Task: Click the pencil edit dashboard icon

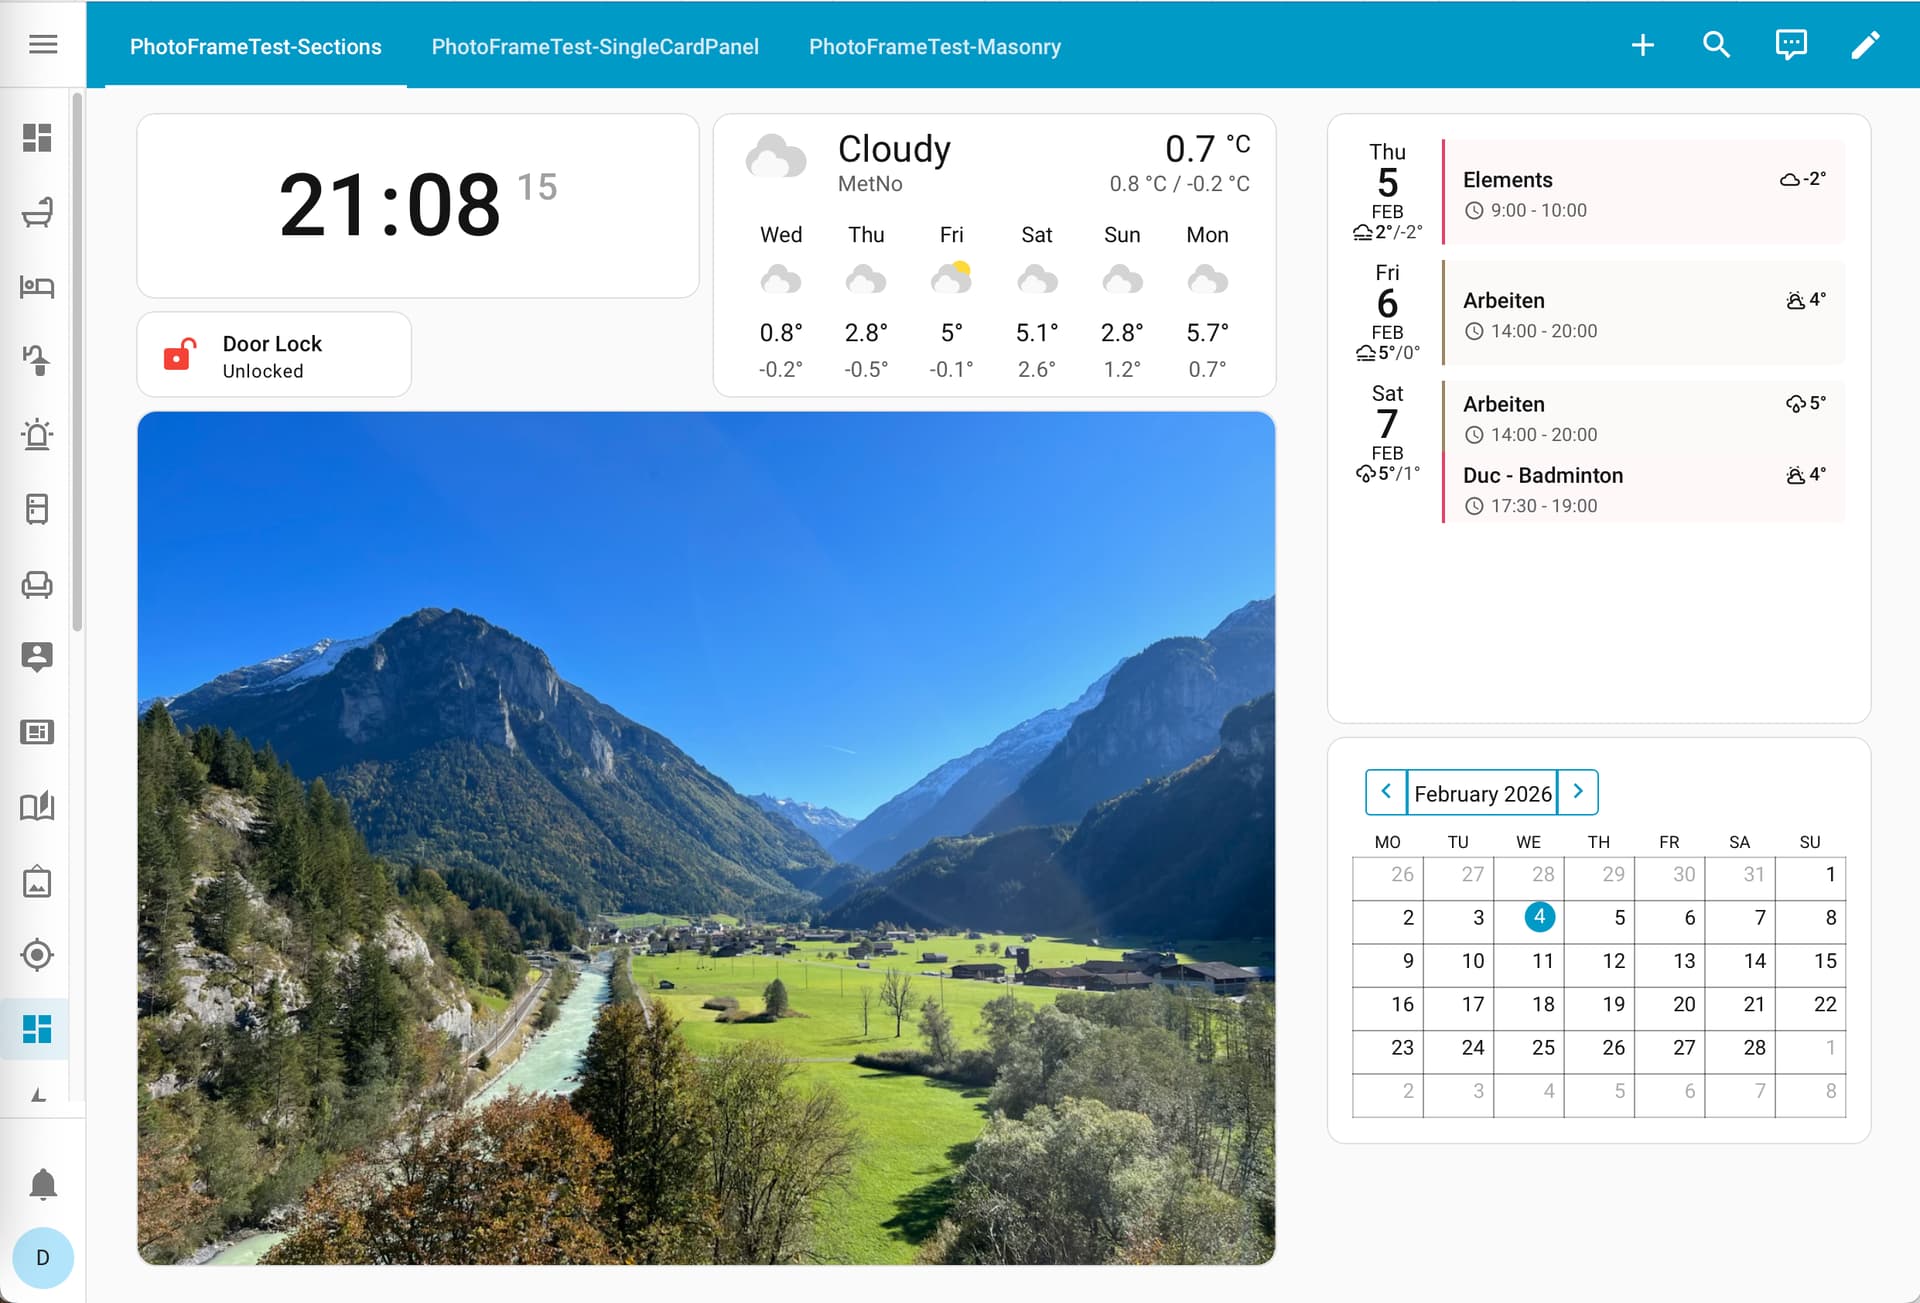Action: [1865, 45]
